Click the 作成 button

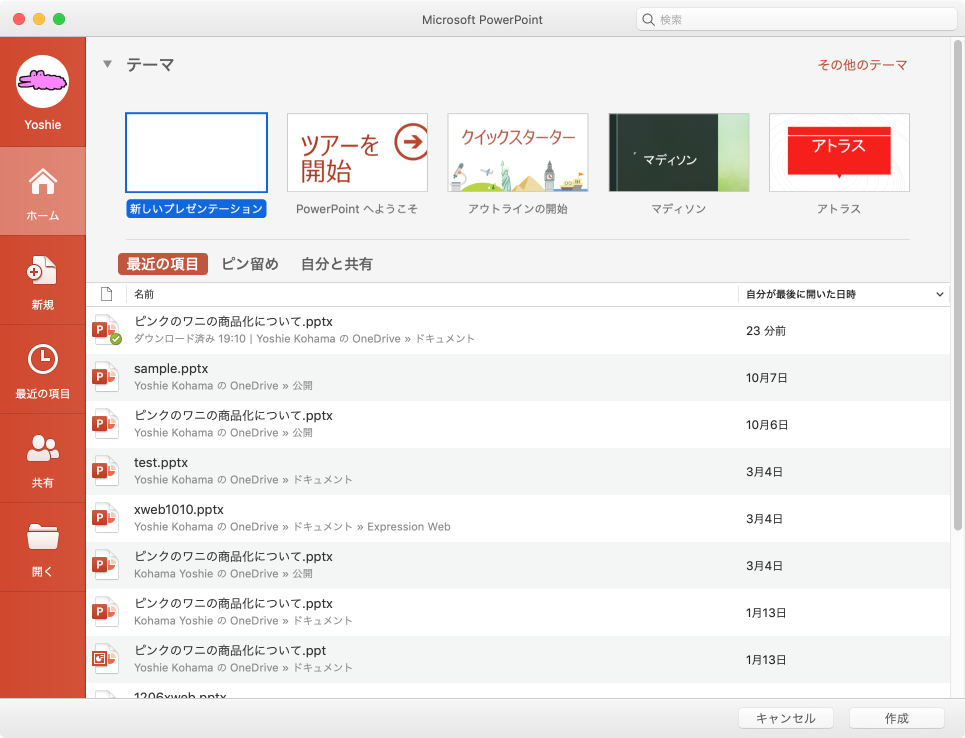(x=897, y=718)
